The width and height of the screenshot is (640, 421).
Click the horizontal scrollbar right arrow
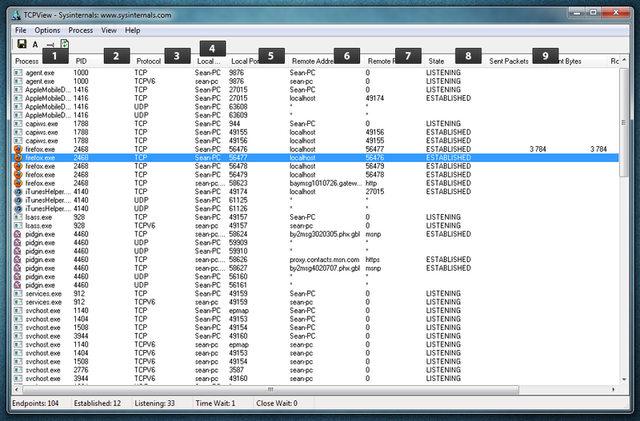pyautogui.click(x=613, y=390)
